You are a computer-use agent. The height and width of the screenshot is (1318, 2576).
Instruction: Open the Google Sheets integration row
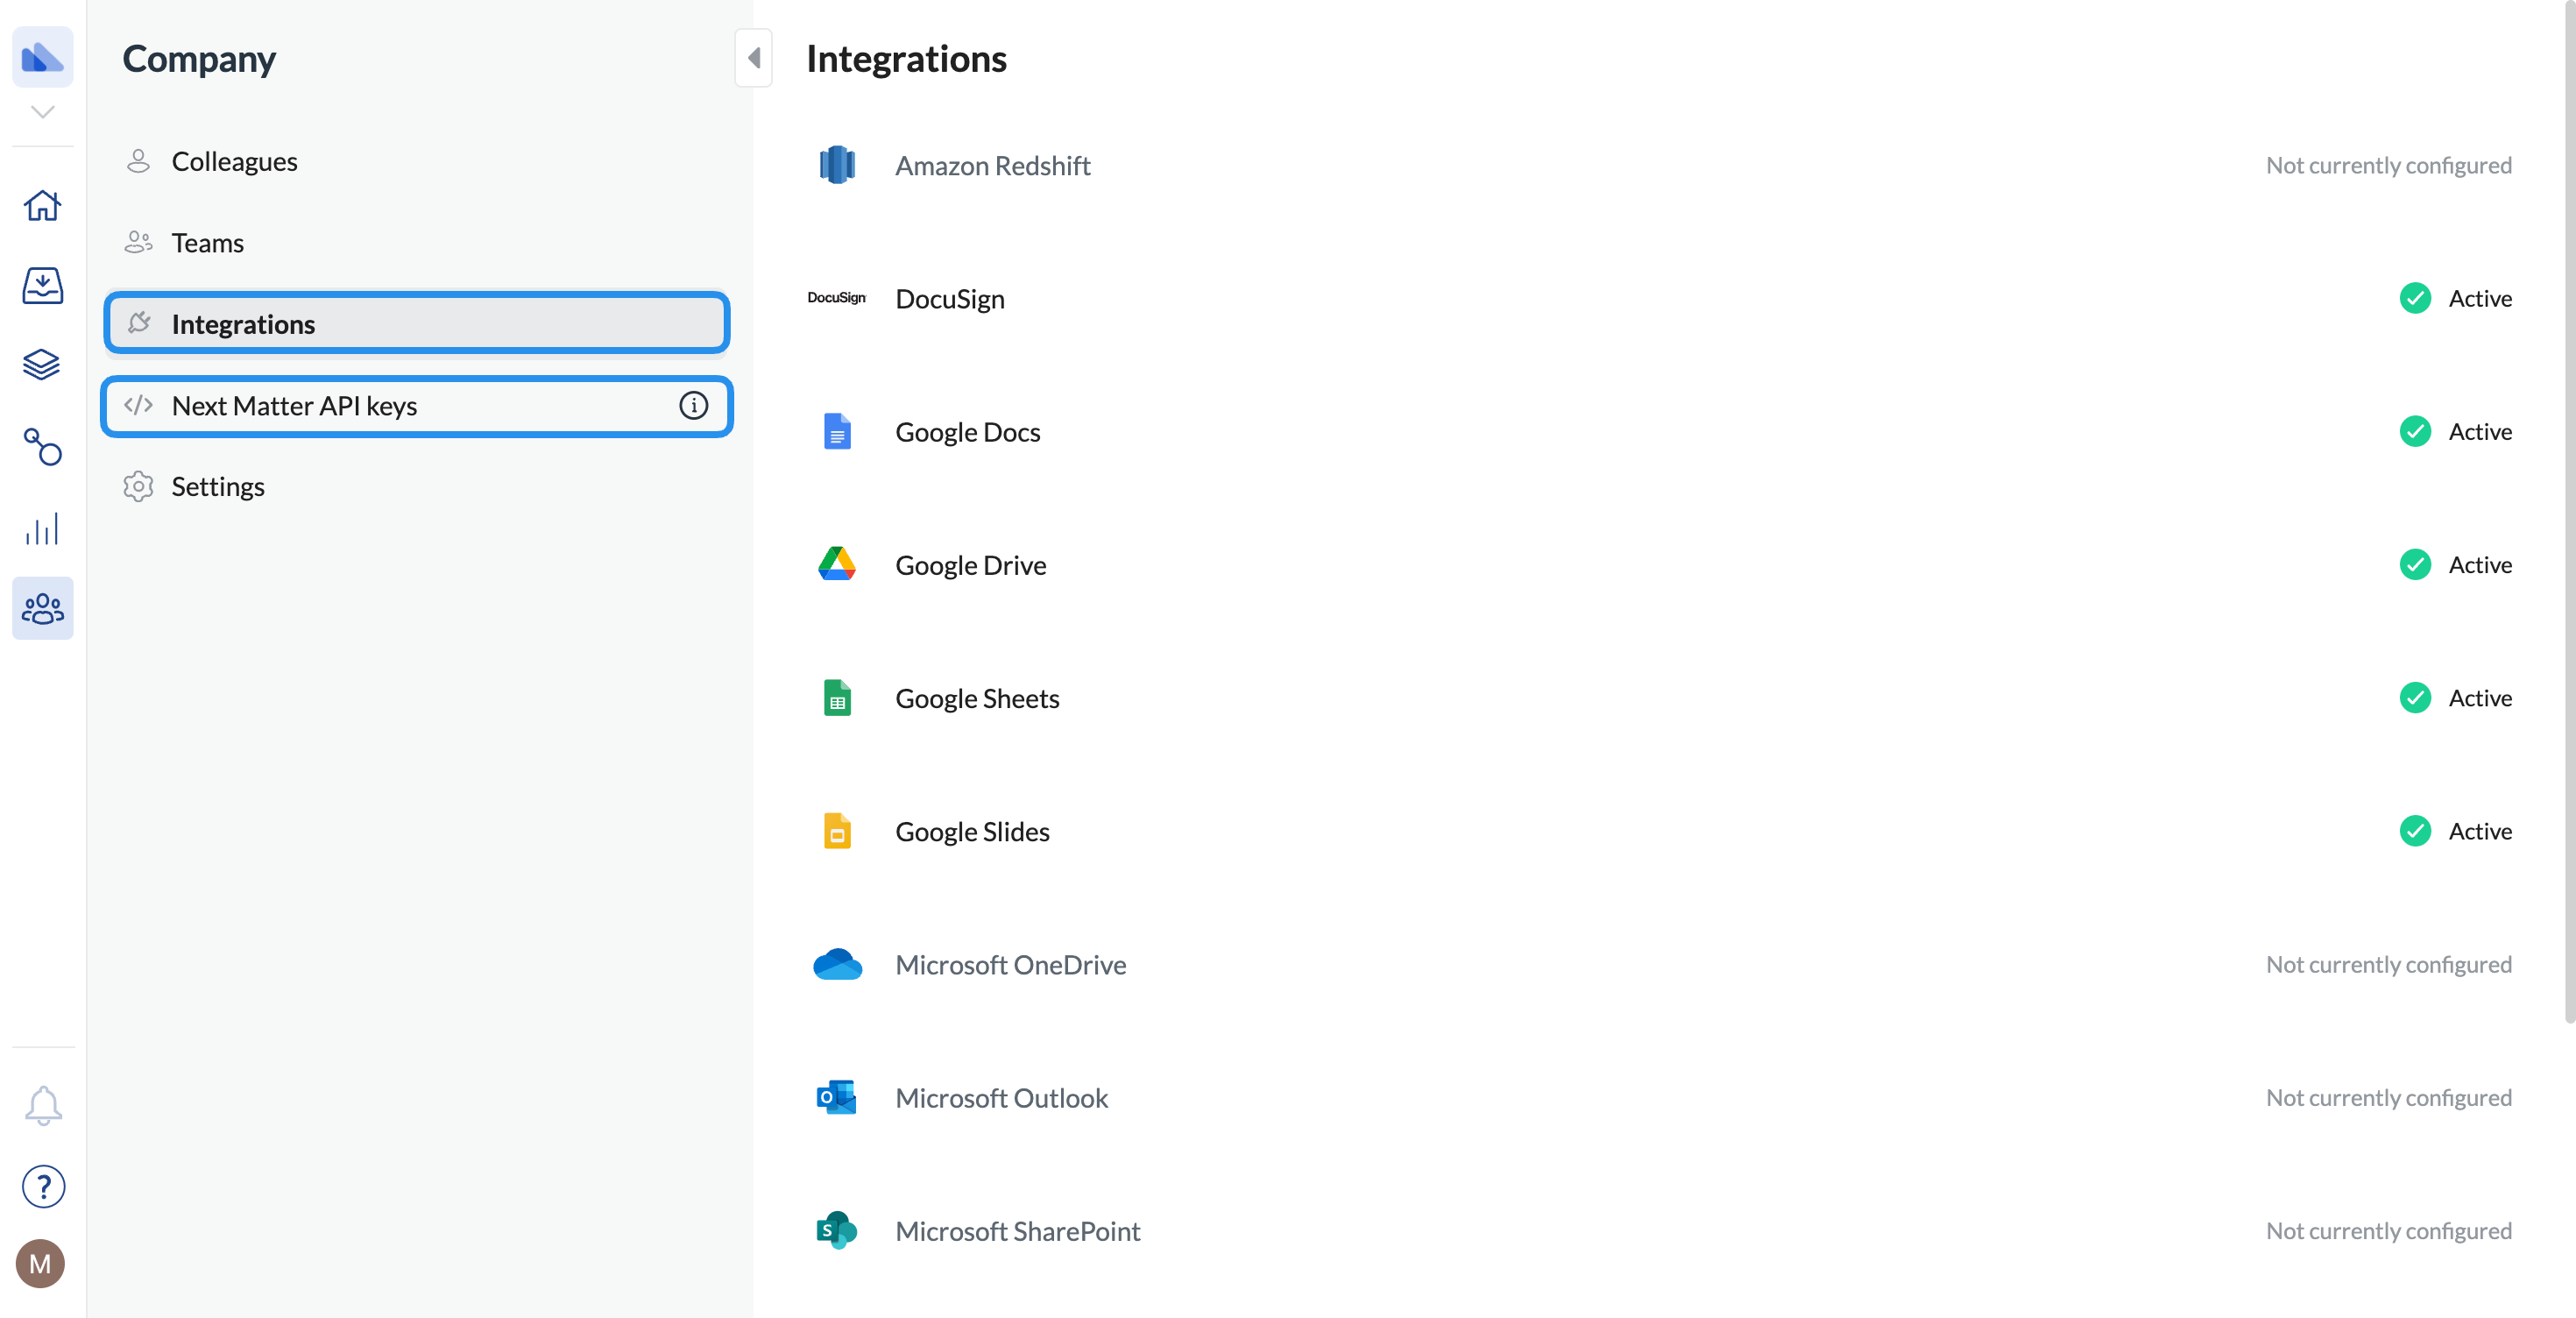[976, 698]
